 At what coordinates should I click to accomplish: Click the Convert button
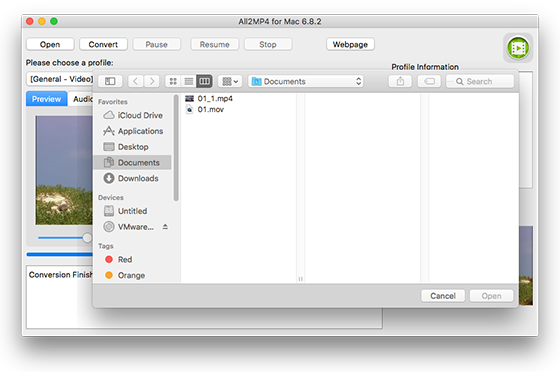[x=103, y=44]
